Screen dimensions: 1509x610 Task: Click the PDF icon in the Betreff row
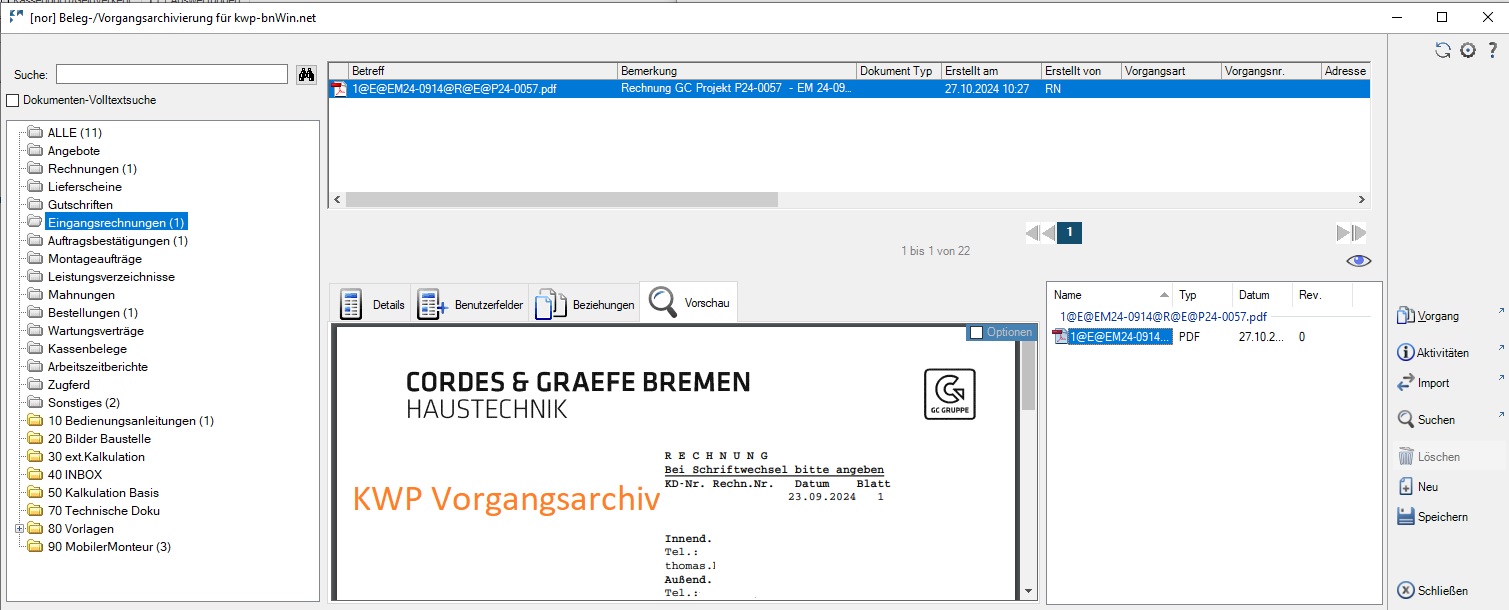[339, 89]
